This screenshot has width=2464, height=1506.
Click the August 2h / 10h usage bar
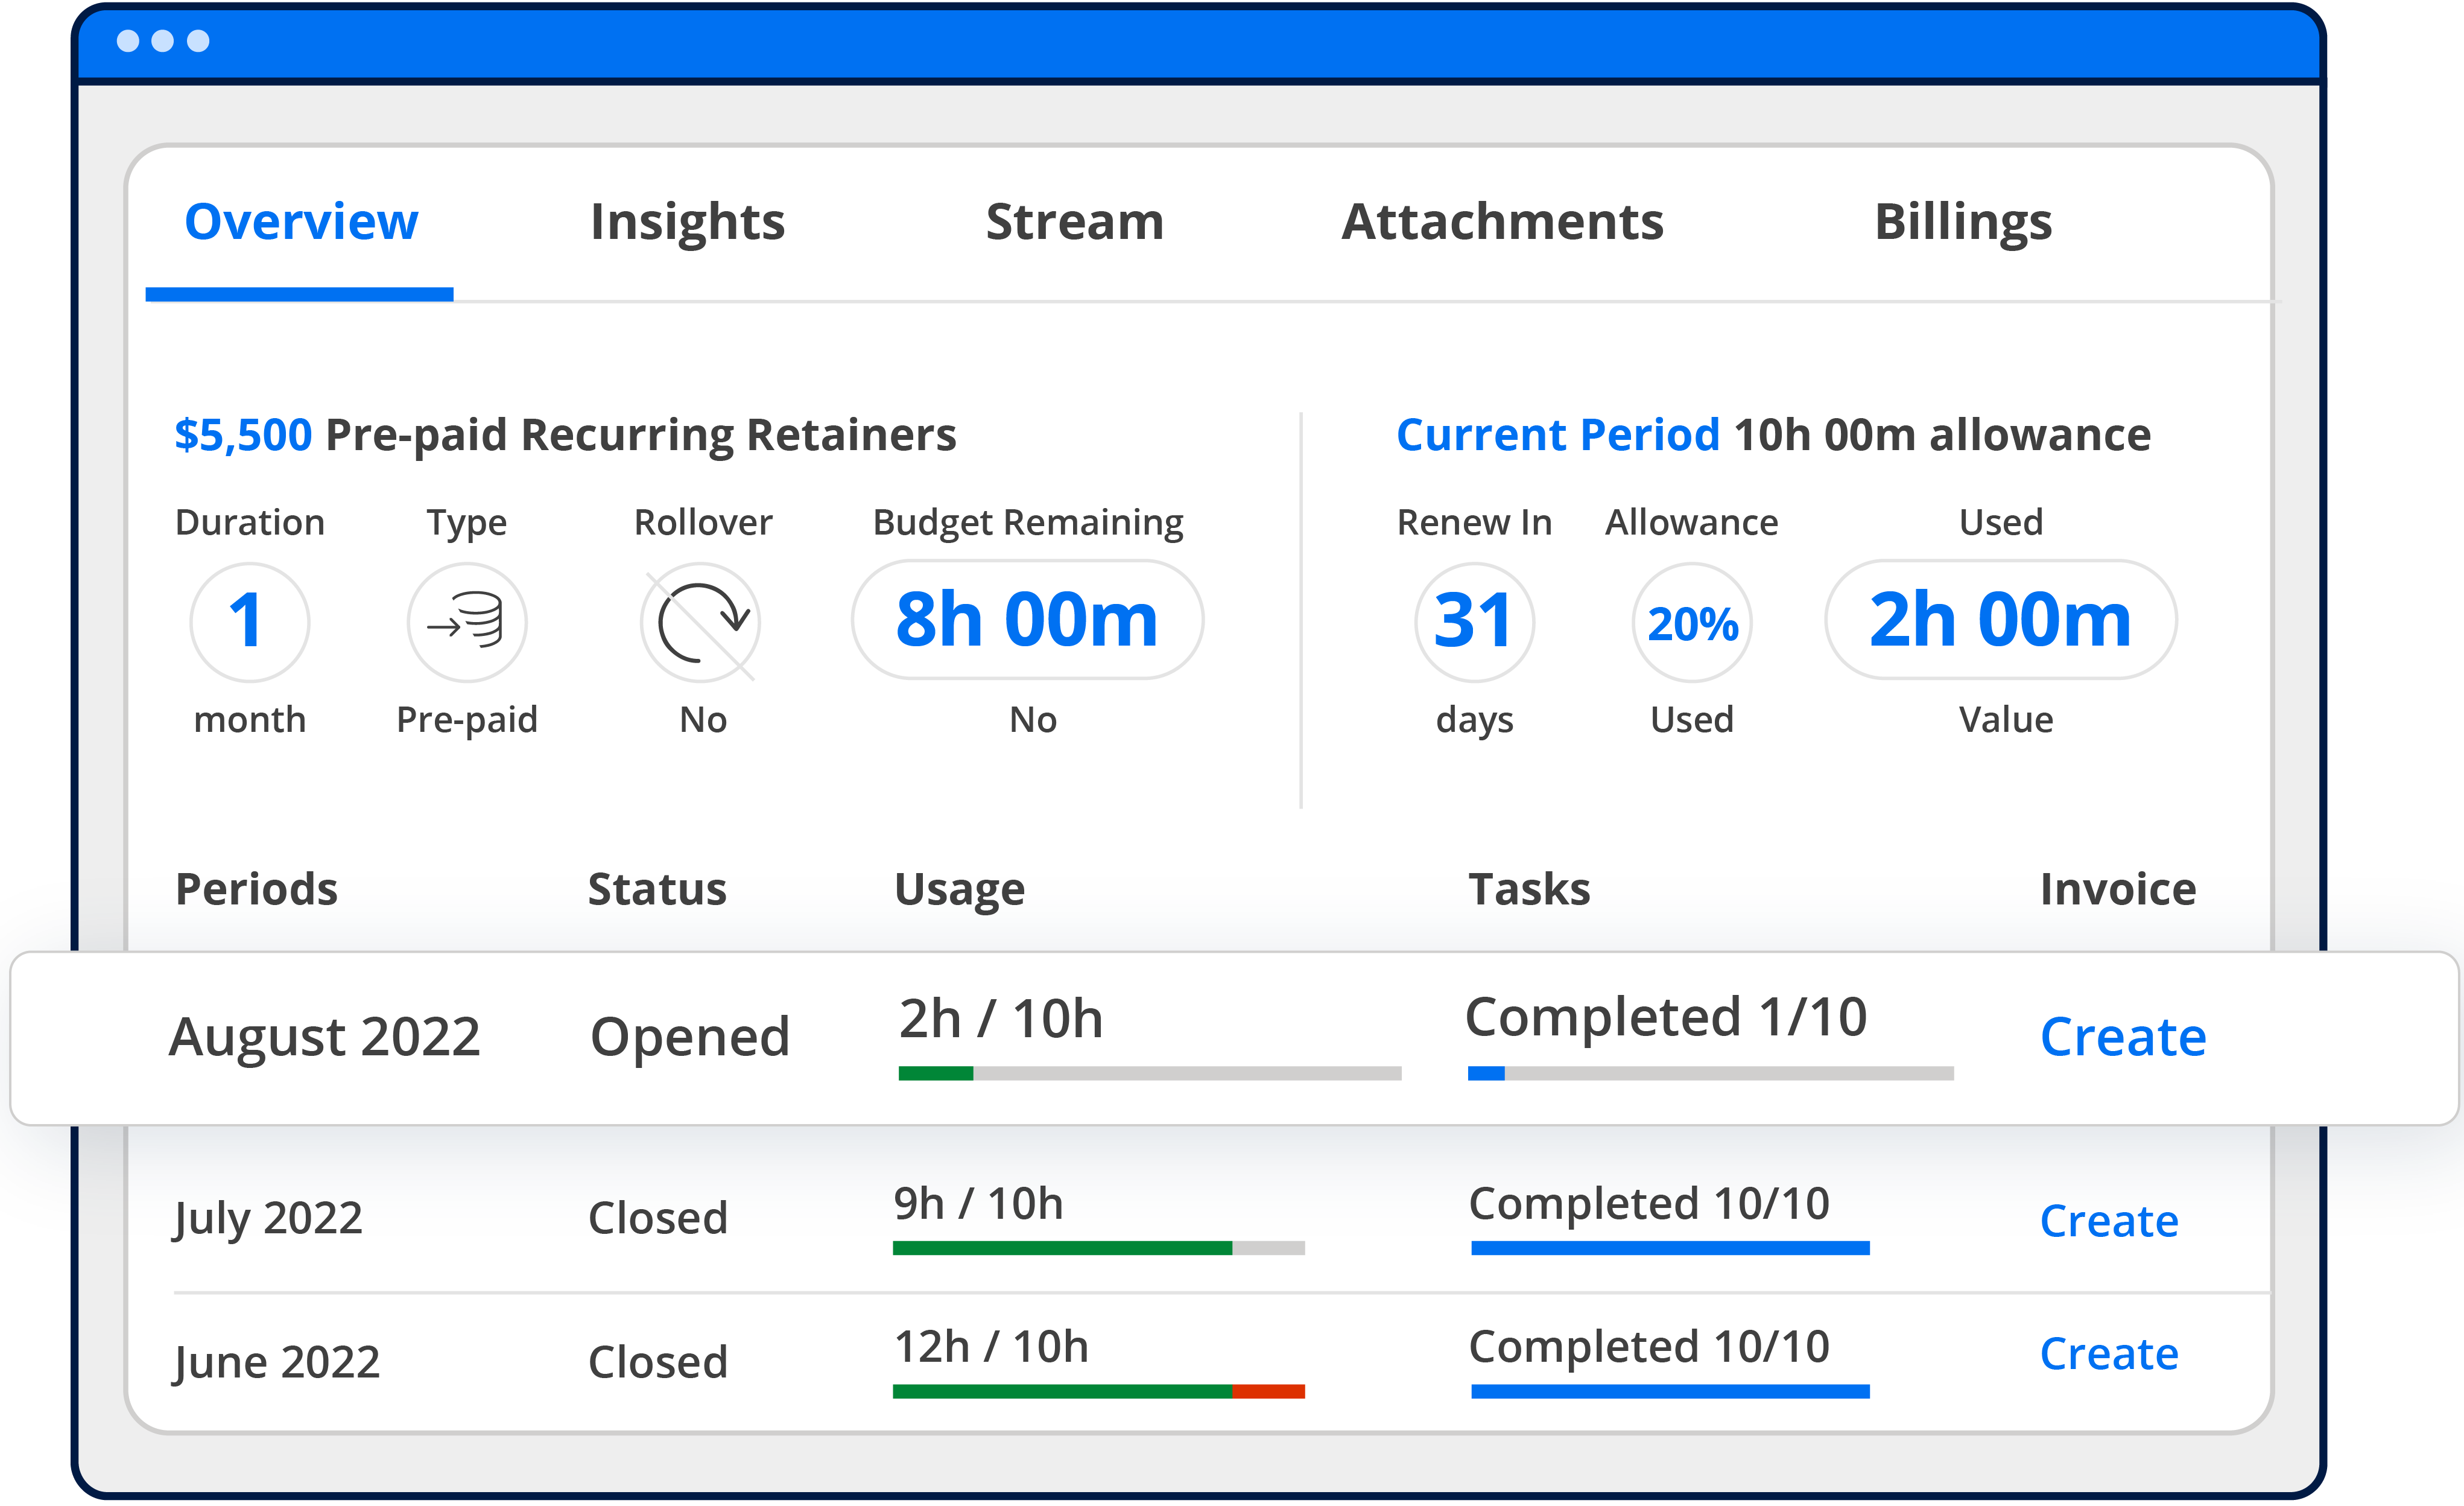pos(1149,1073)
